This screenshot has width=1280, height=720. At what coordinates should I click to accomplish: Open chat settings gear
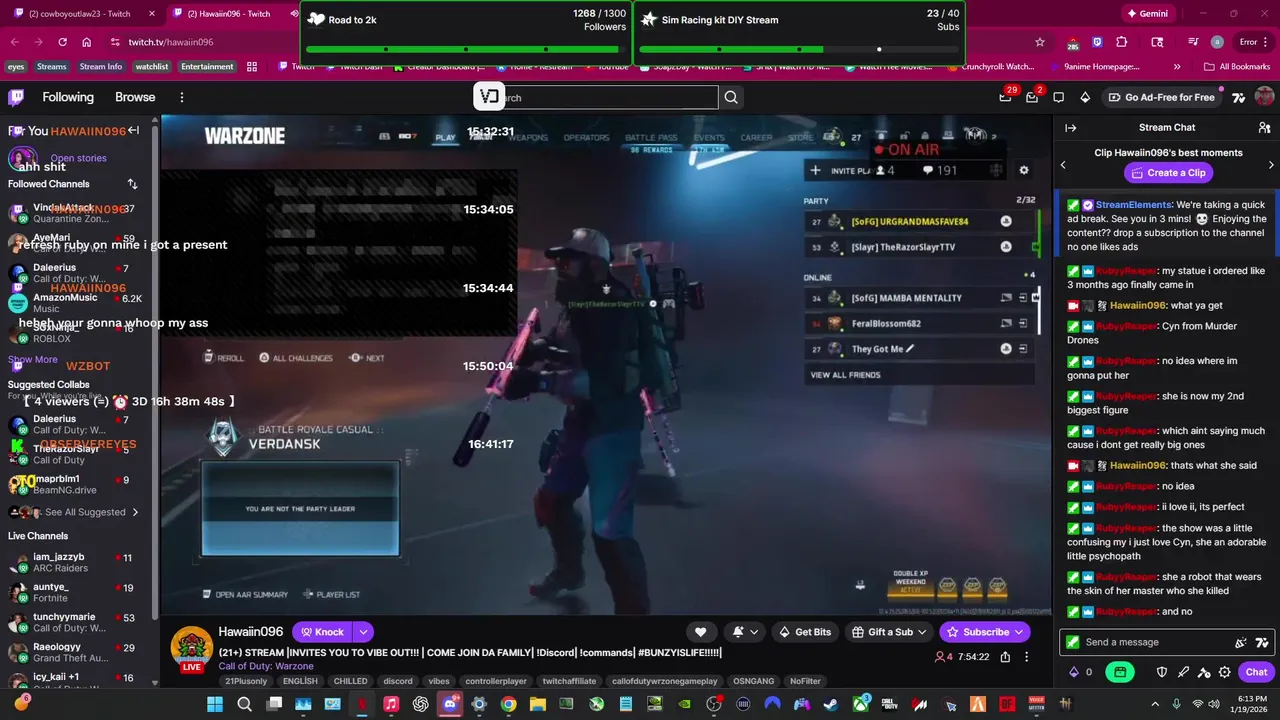click(1225, 672)
